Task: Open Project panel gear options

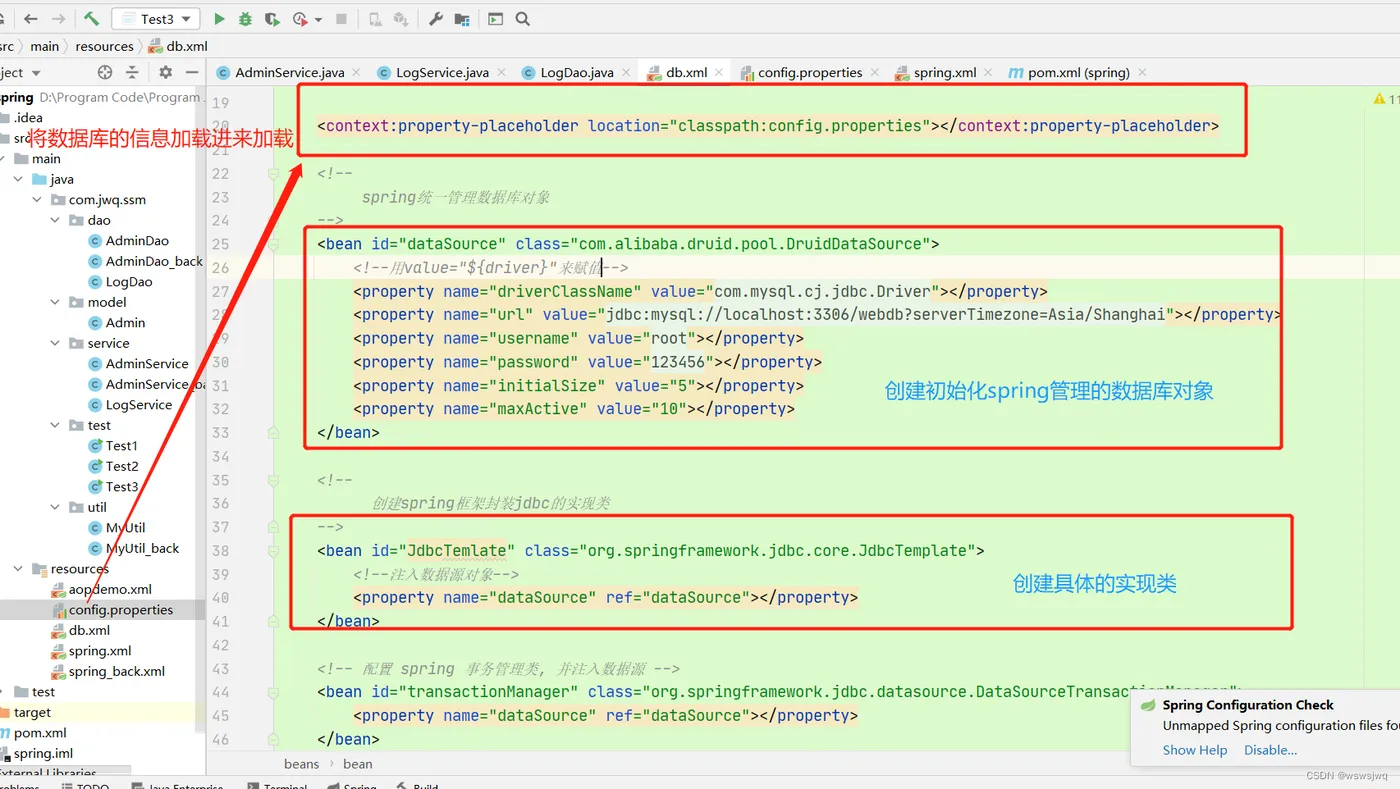Action: [166, 73]
